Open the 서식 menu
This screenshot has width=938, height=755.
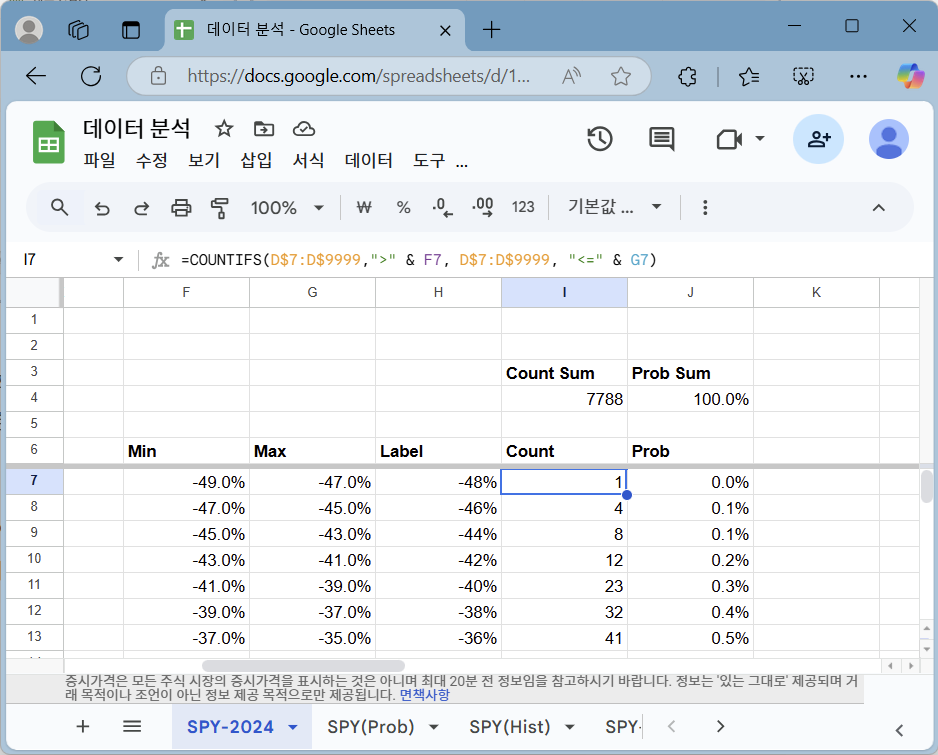(308, 160)
